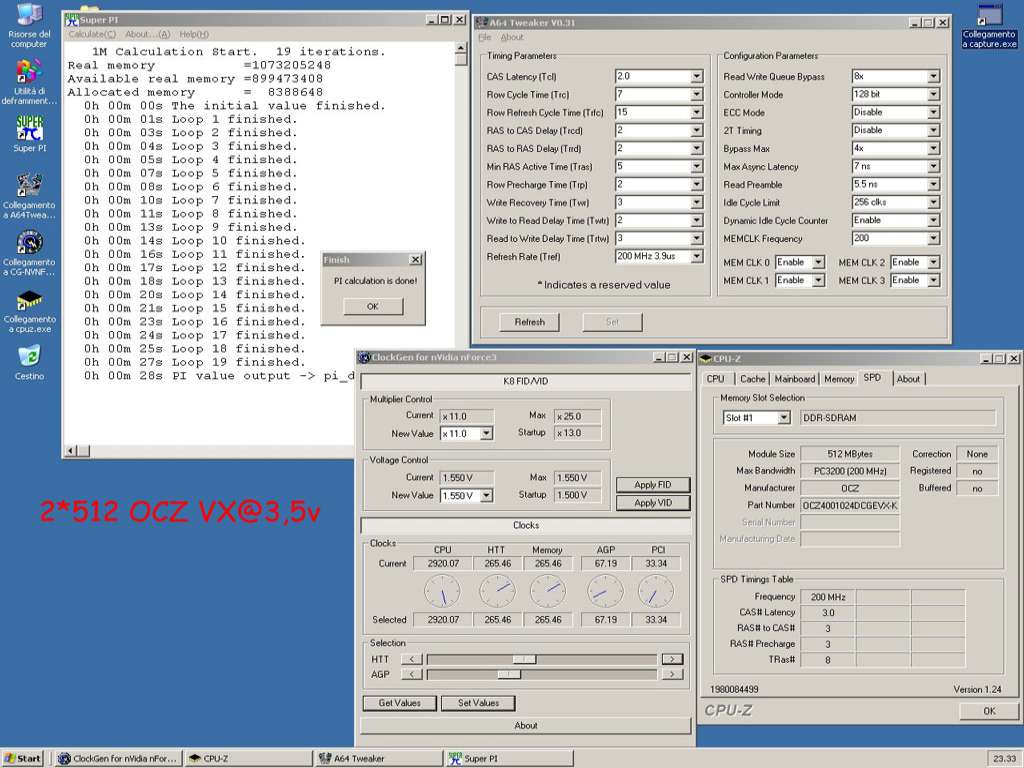Click Super PI horizontal scrollbar left arrow

pos(71,451)
